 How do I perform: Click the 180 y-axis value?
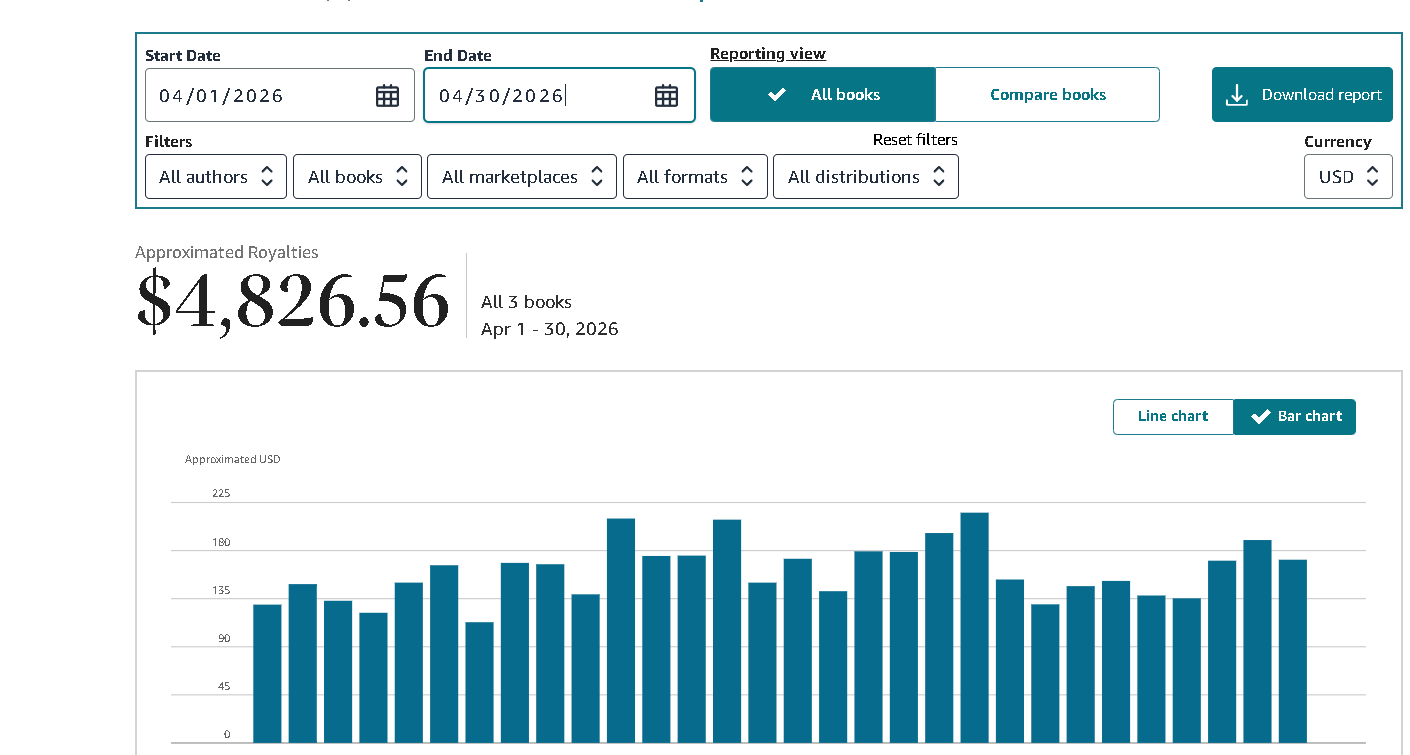(x=221, y=543)
